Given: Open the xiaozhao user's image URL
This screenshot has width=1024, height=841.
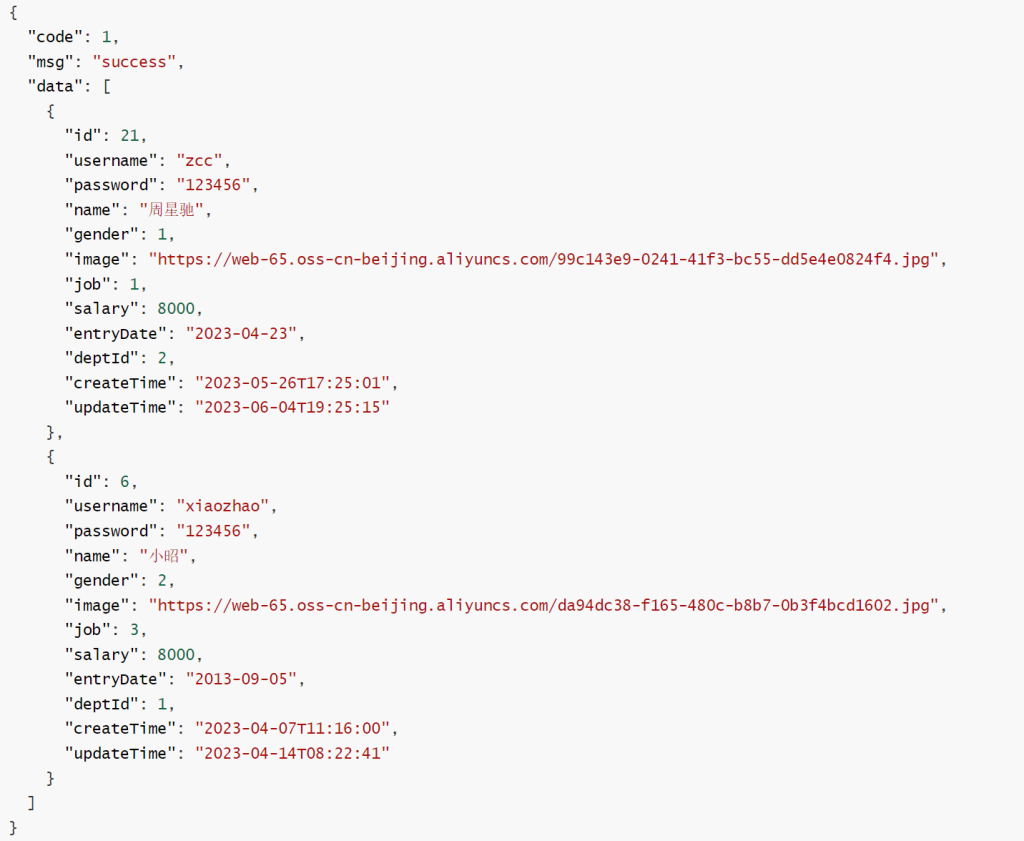Looking at the screenshot, I should coord(546,605).
